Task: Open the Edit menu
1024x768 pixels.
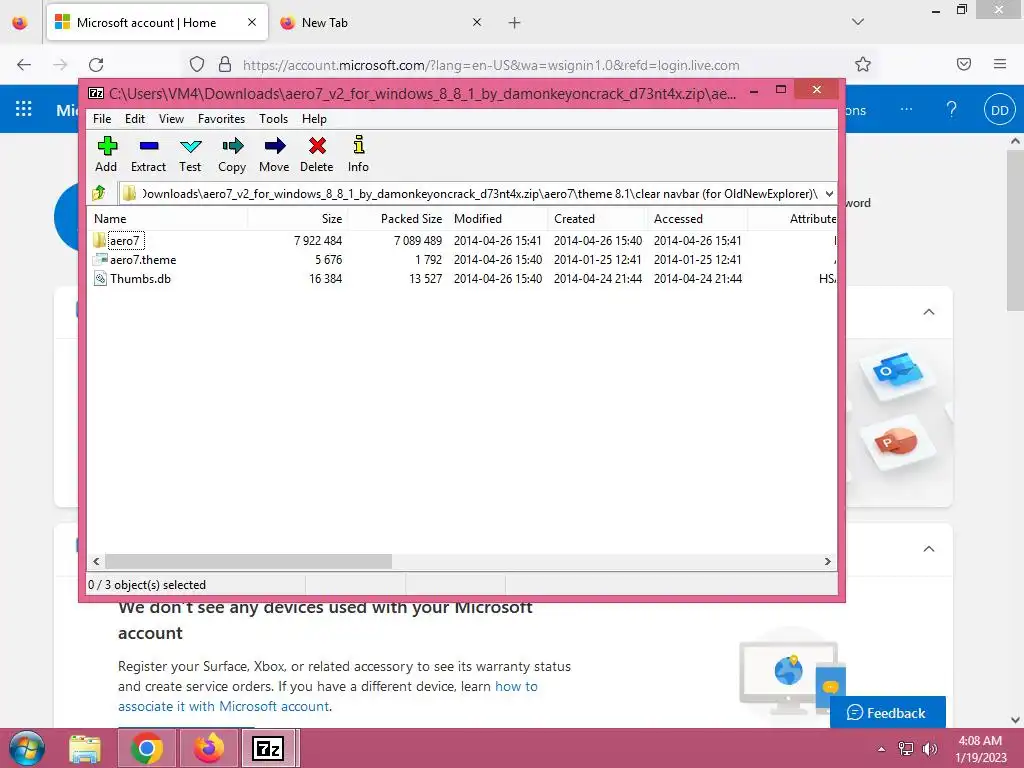Action: [135, 119]
